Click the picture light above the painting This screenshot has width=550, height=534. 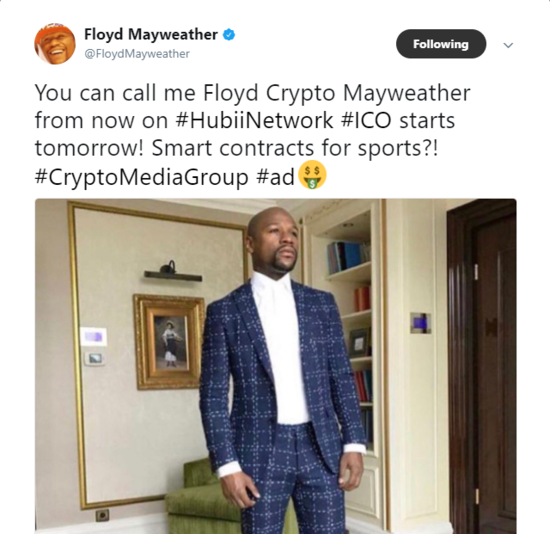[x=172, y=272]
